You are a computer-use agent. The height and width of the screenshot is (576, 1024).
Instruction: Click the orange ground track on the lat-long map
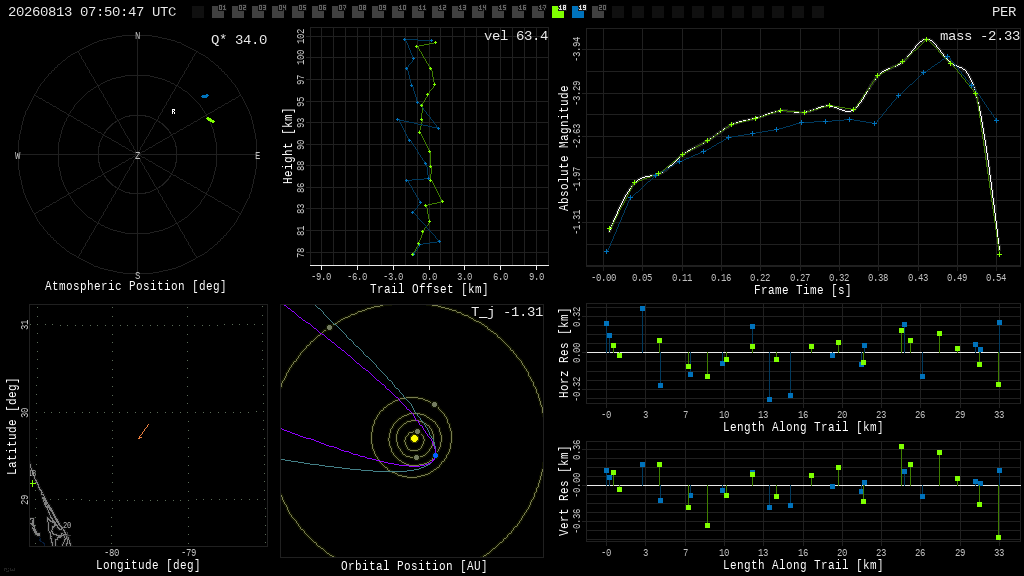(144, 432)
